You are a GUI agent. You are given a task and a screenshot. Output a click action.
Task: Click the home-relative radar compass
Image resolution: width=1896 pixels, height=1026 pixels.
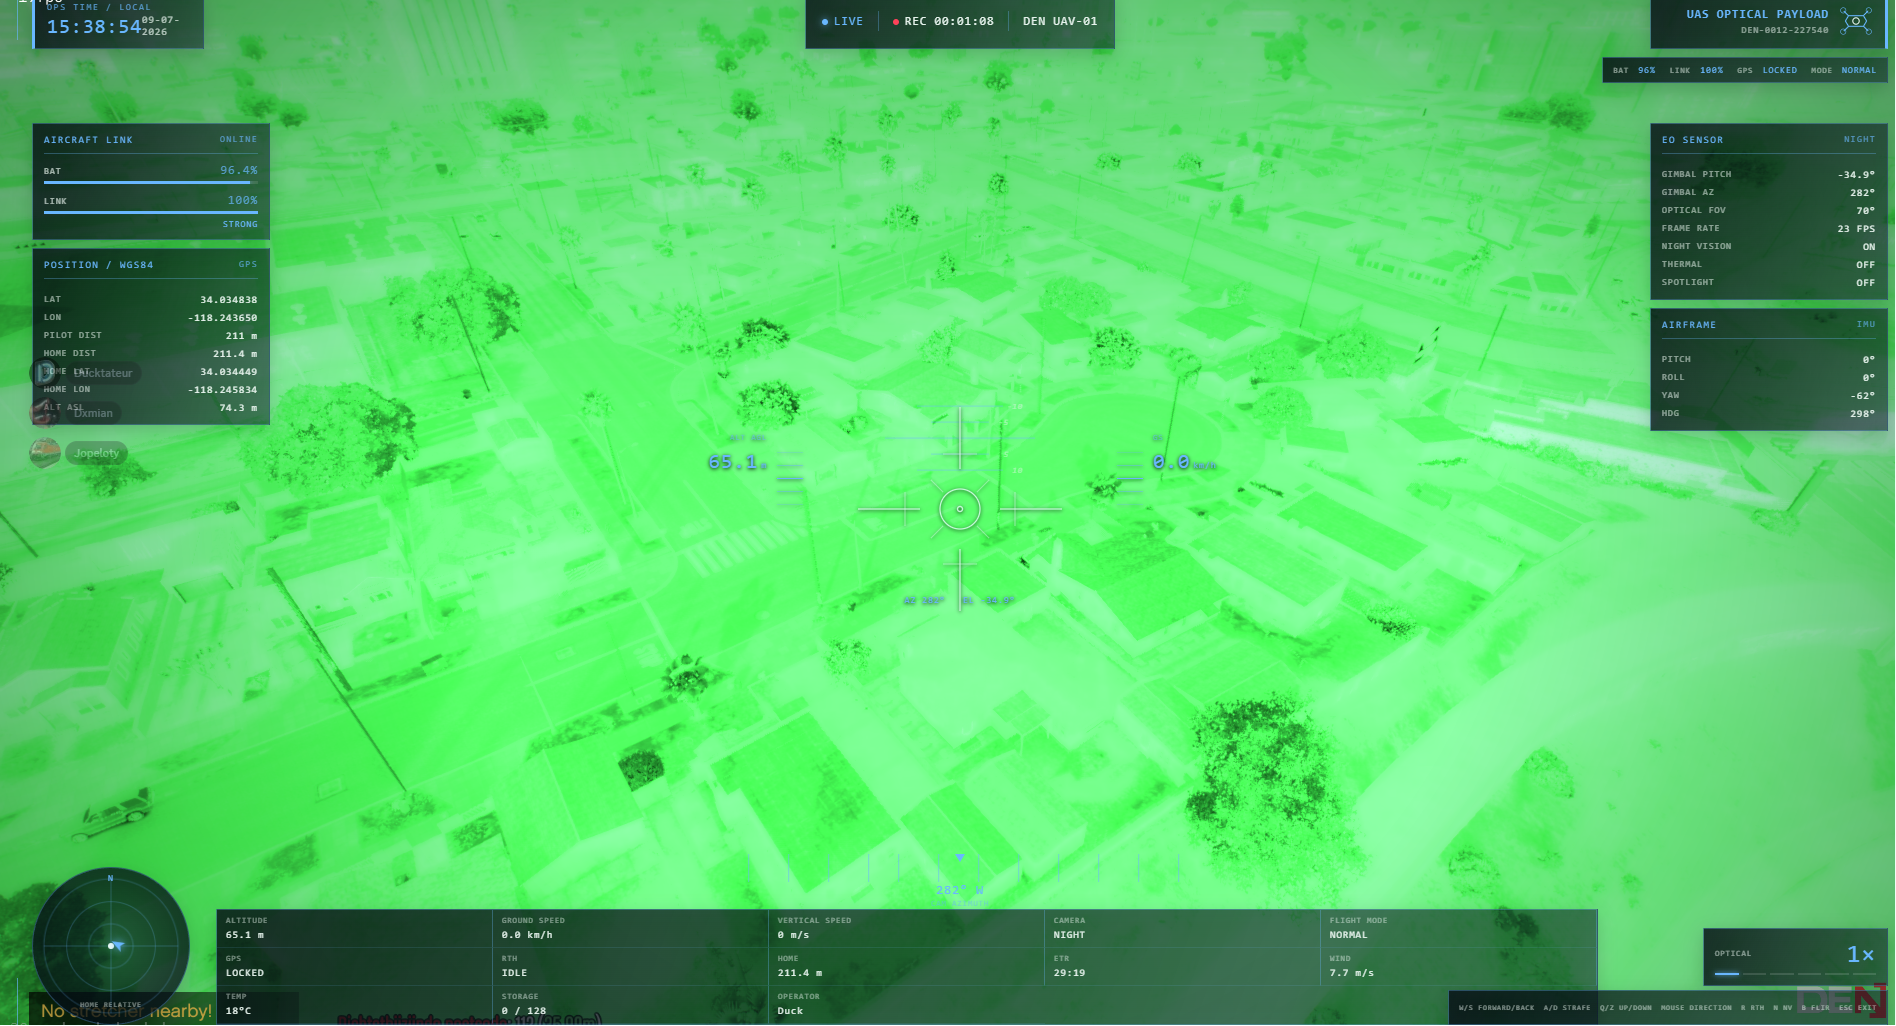(x=111, y=945)
